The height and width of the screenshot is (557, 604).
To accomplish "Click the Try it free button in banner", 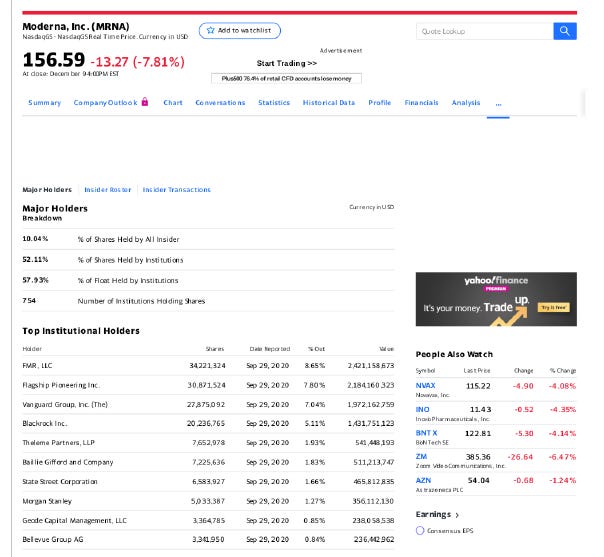I will [554, 307].
